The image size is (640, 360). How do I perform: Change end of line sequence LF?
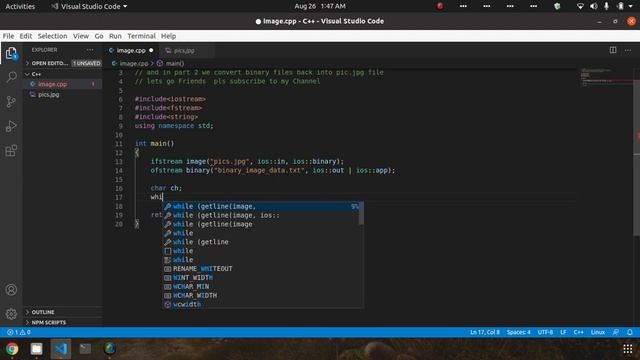tap(563, 332)
